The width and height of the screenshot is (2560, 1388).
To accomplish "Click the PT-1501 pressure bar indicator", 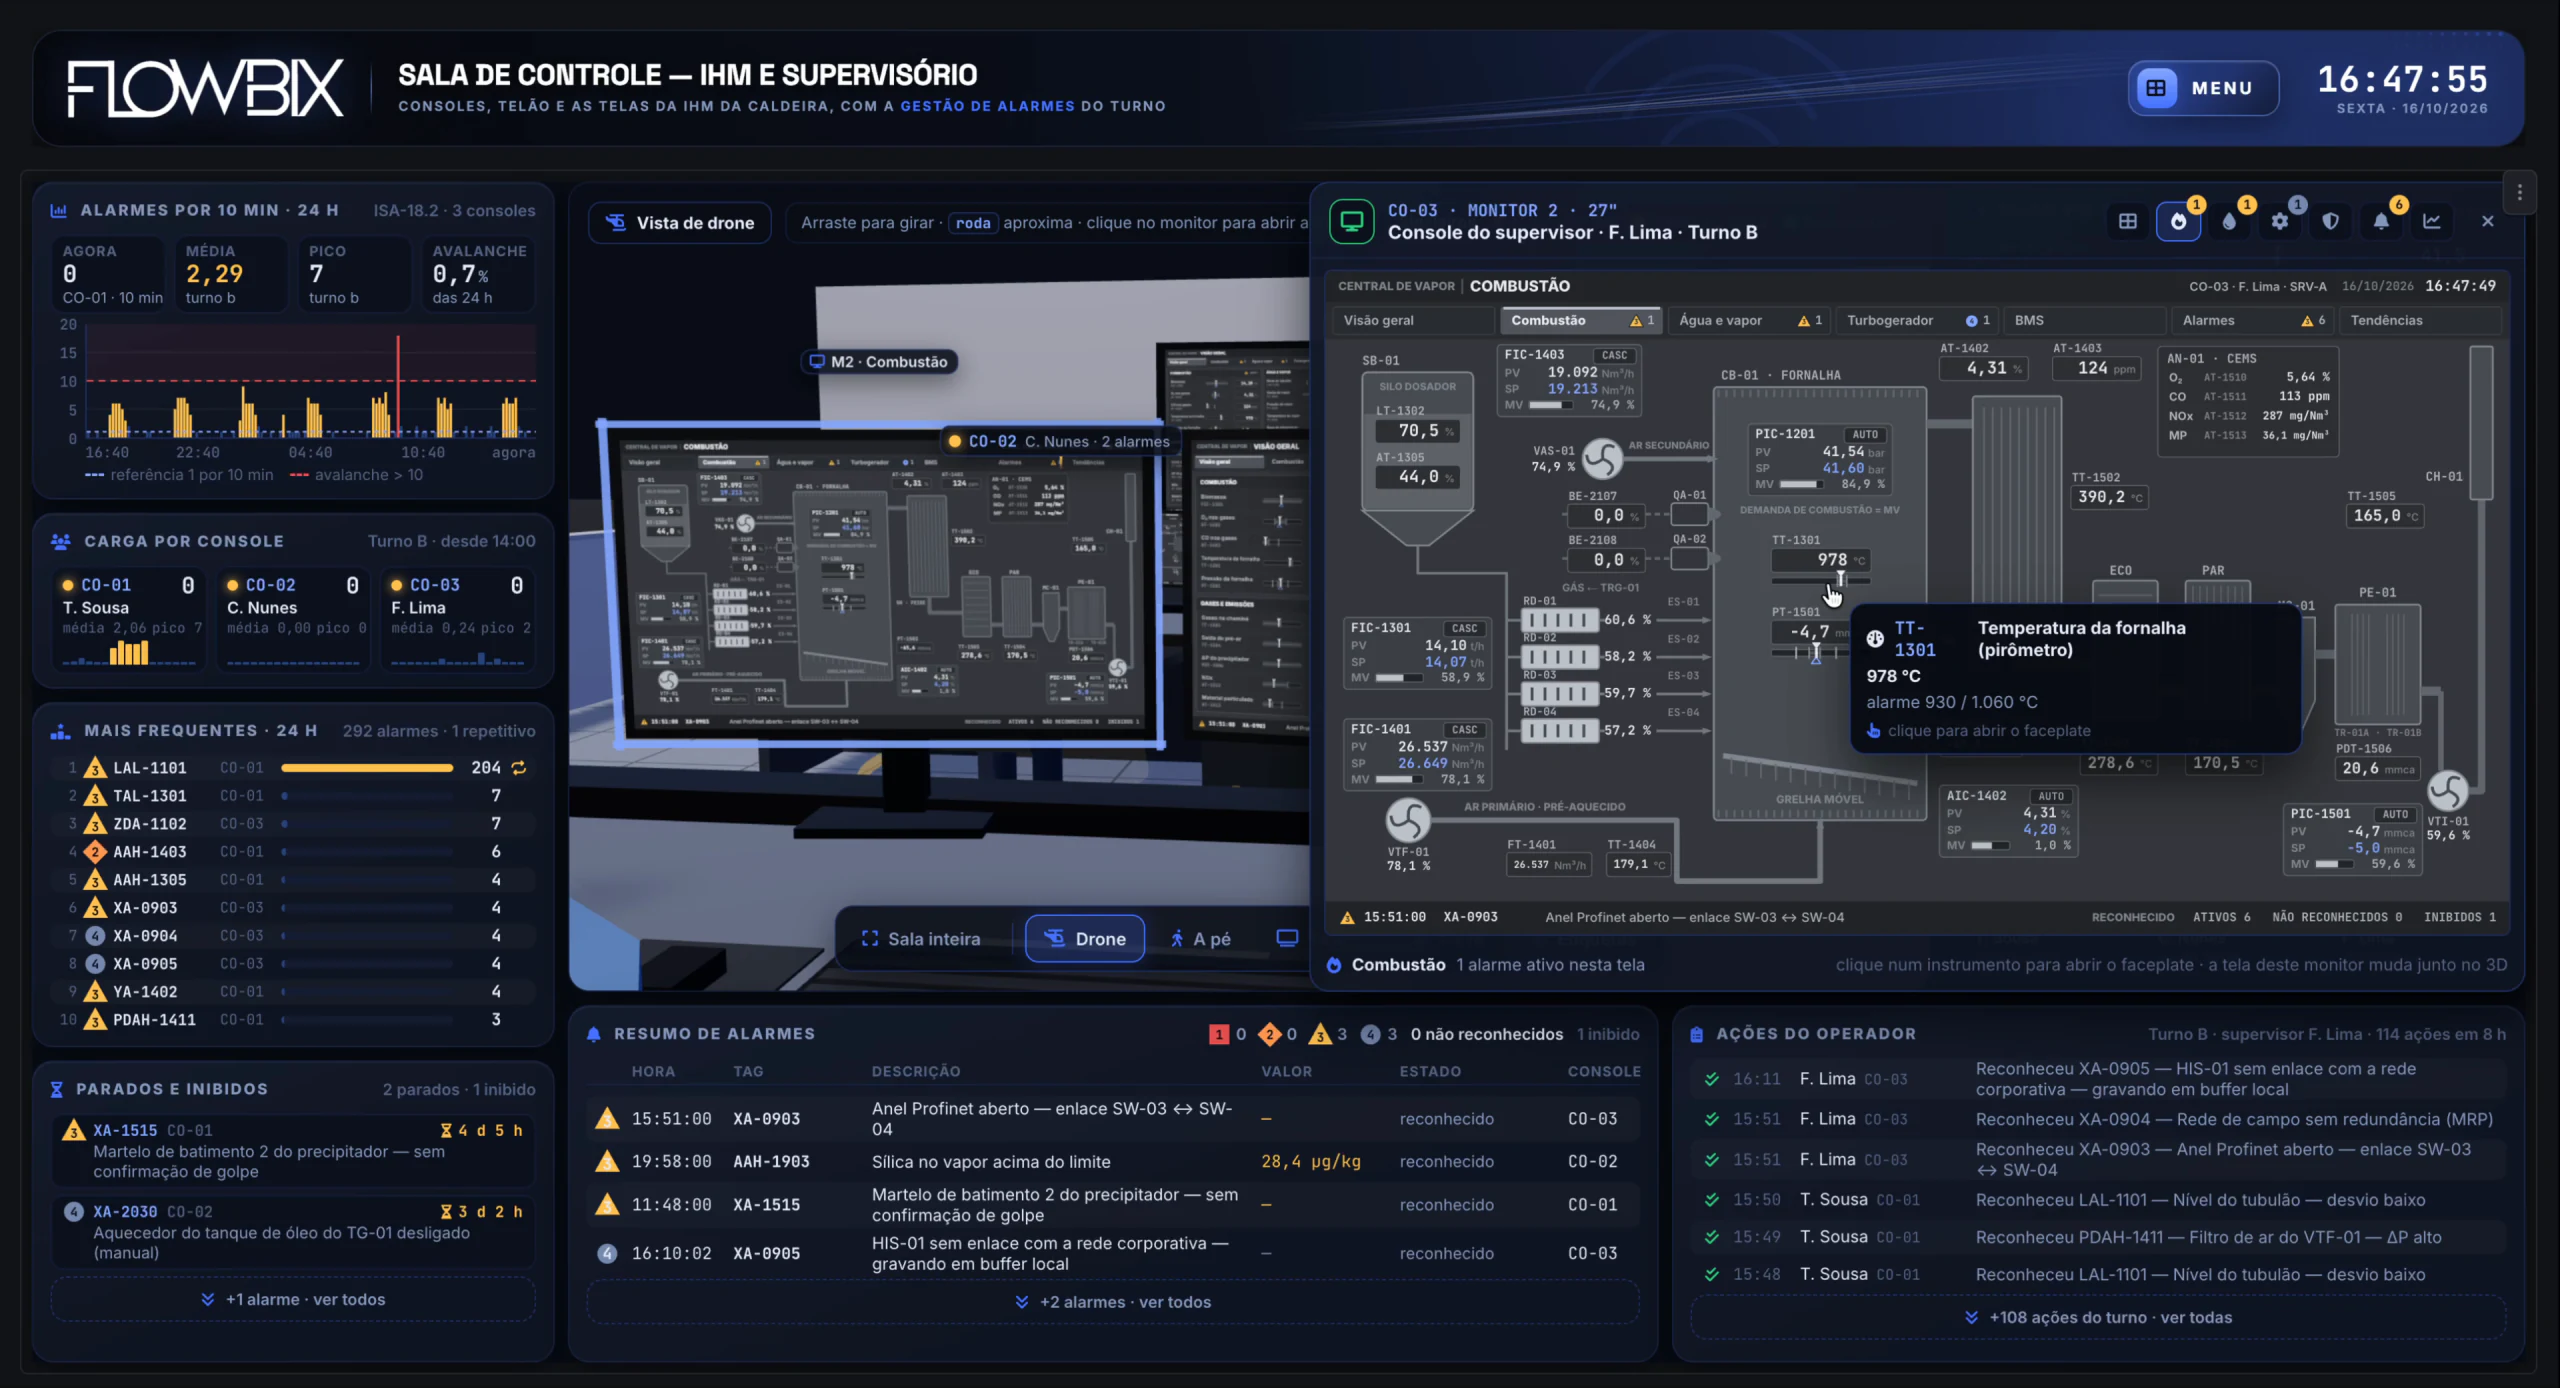I will [x=1810, y=651].
